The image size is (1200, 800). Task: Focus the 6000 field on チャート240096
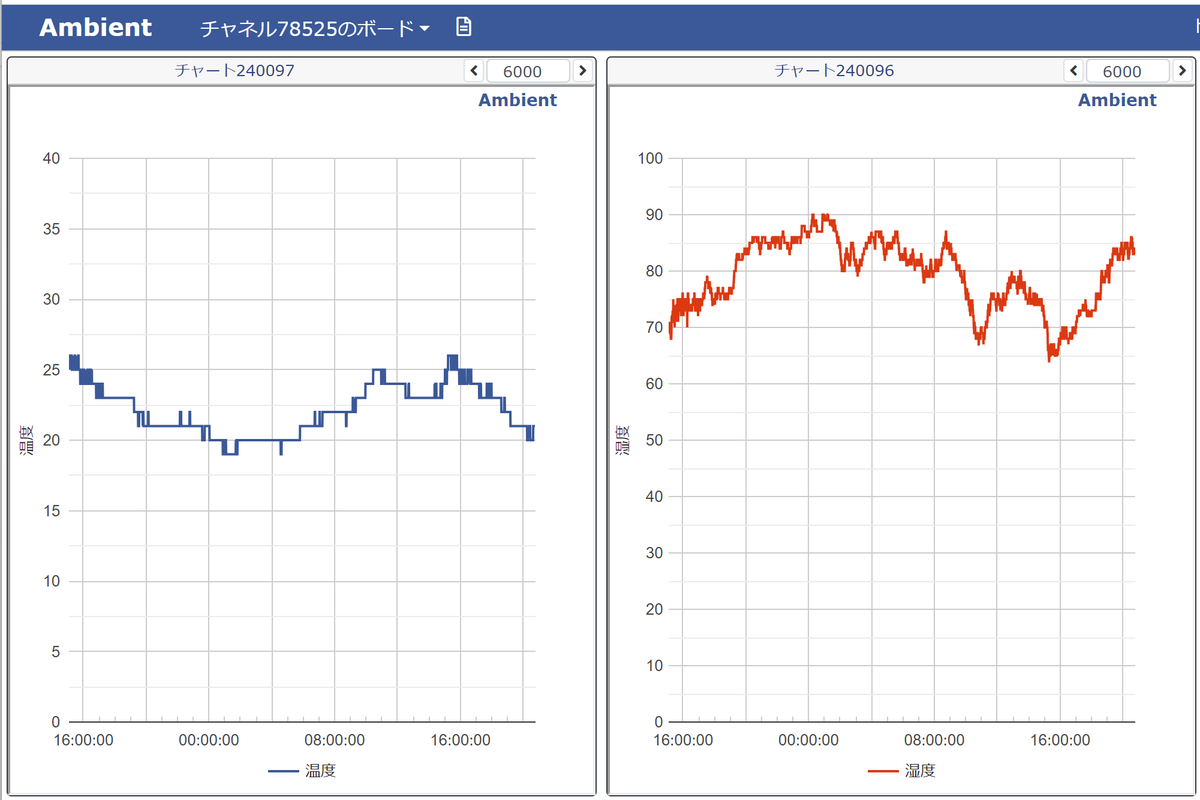(x=1127, y=71)
